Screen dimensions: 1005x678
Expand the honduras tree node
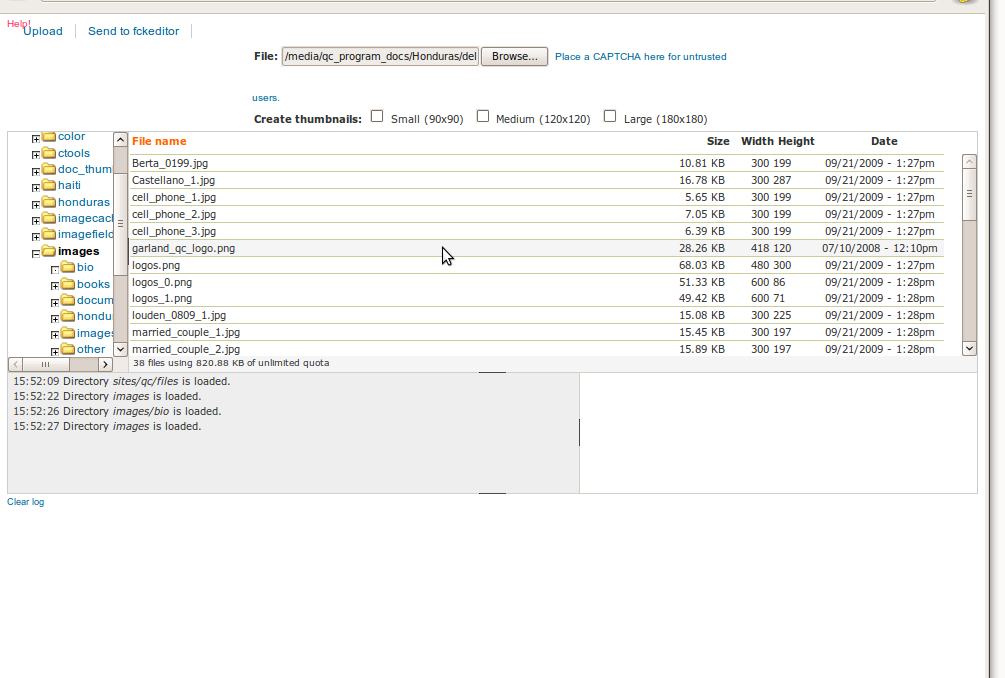tap(36, 202)
